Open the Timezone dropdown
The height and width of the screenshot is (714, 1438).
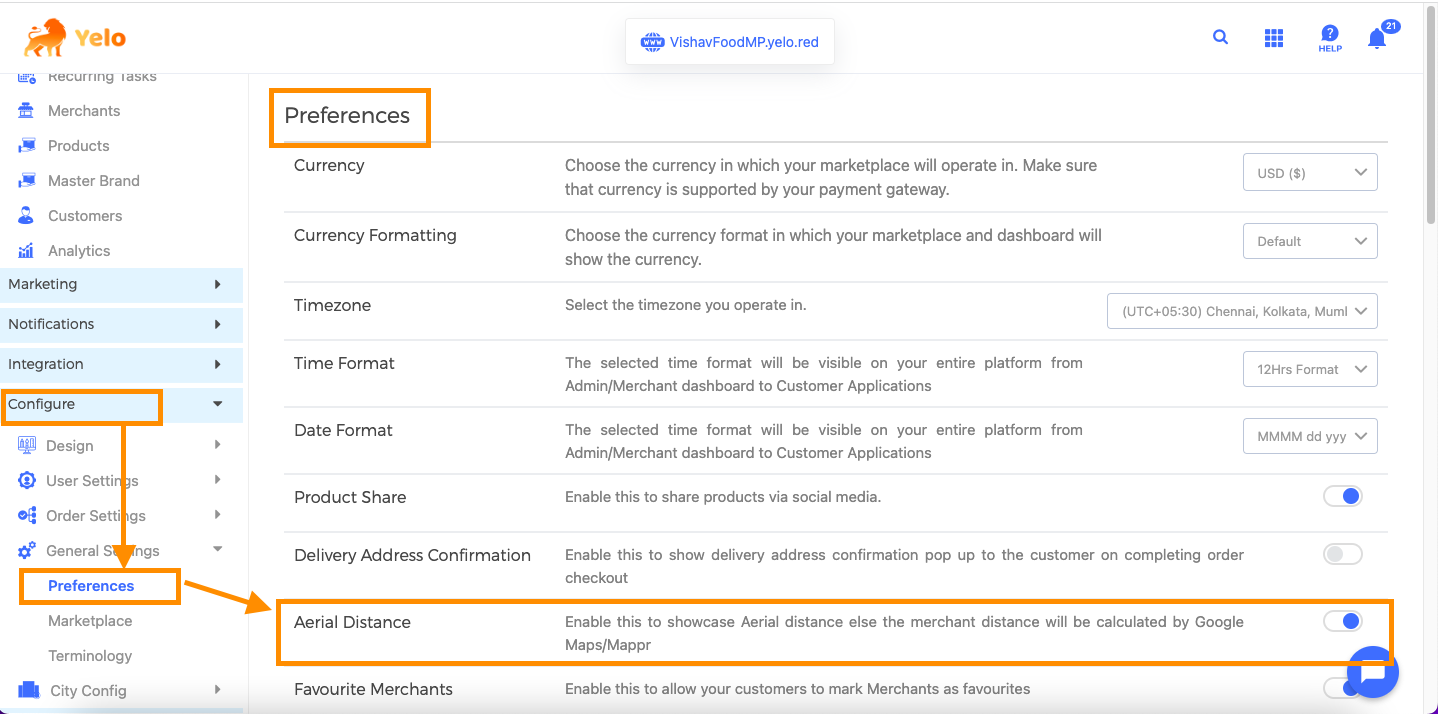point(1242,311)
